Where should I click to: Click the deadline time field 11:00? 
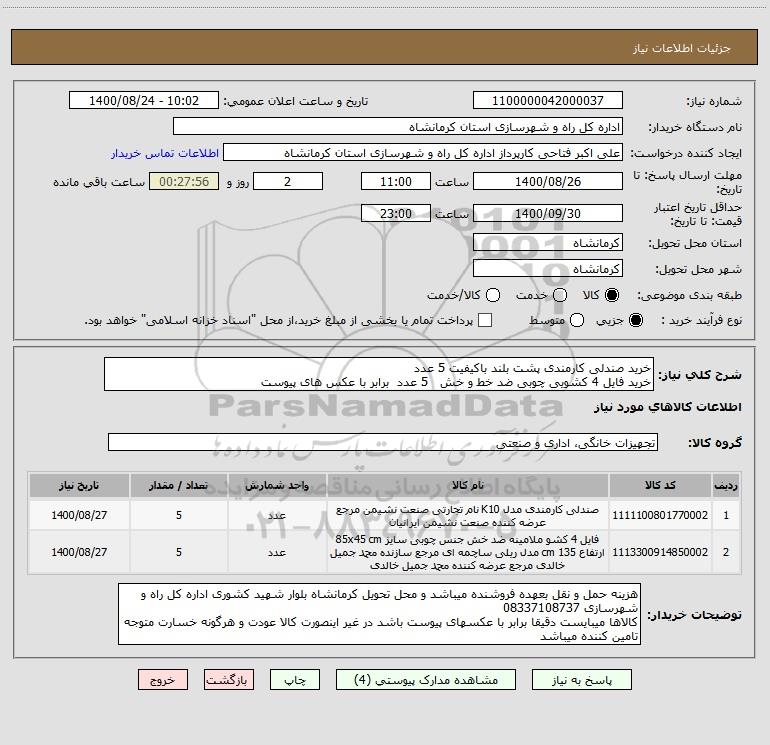[396, 181]
